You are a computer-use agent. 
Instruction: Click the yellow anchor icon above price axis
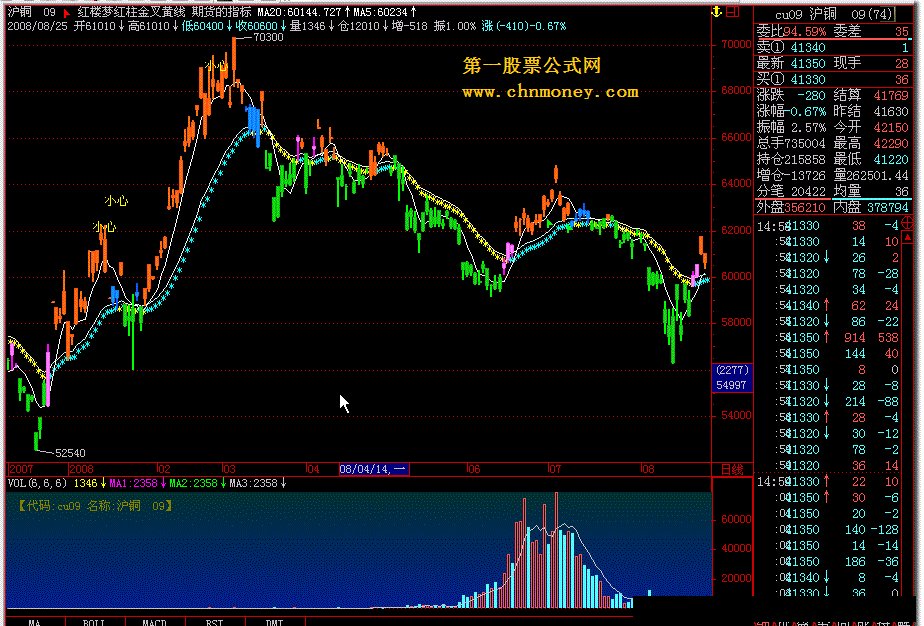(x=717, y=11)
